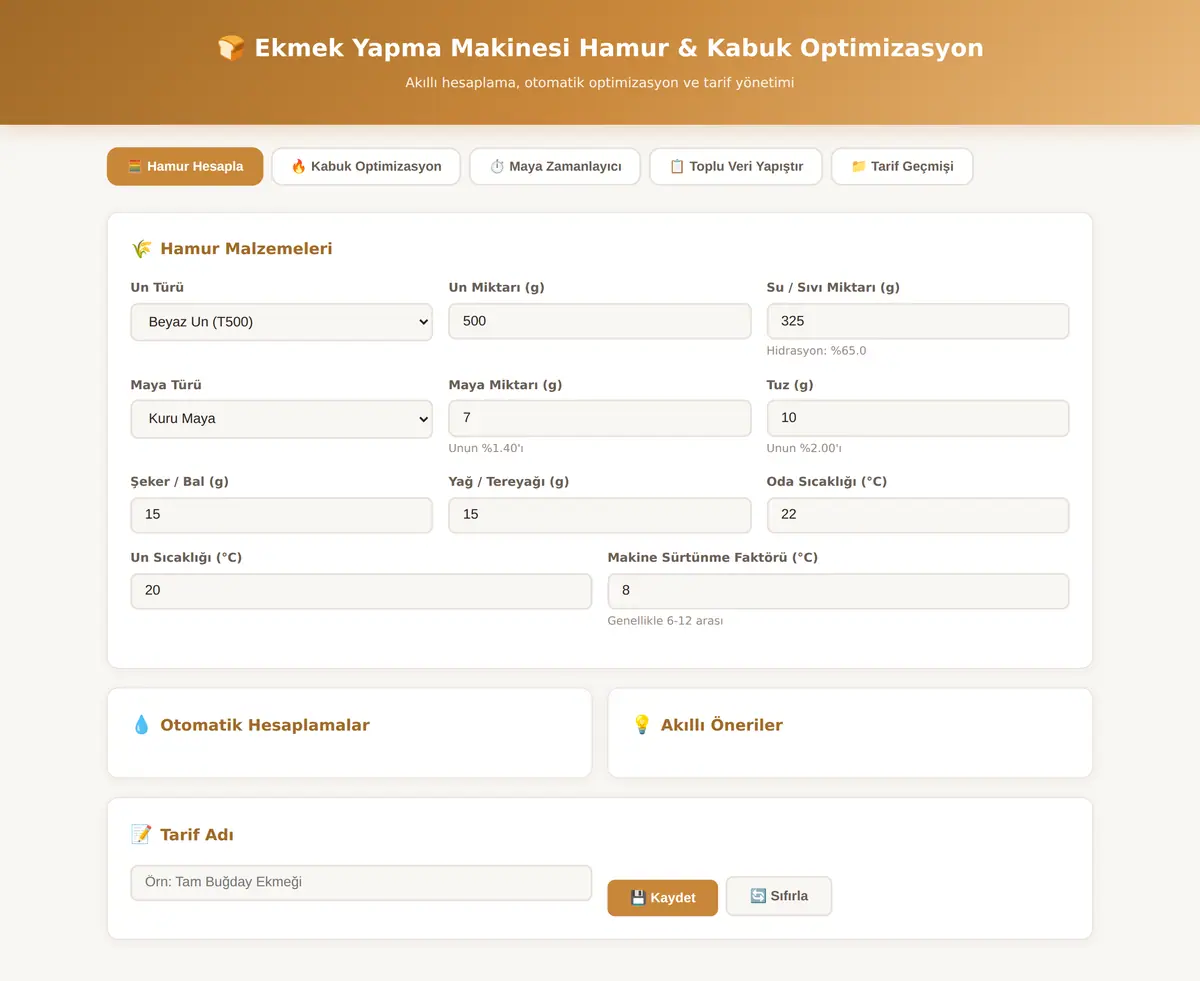Click the abacus icon on Hamur Hesapla
Screen dimensions: 1200x981
click(135, 166)
